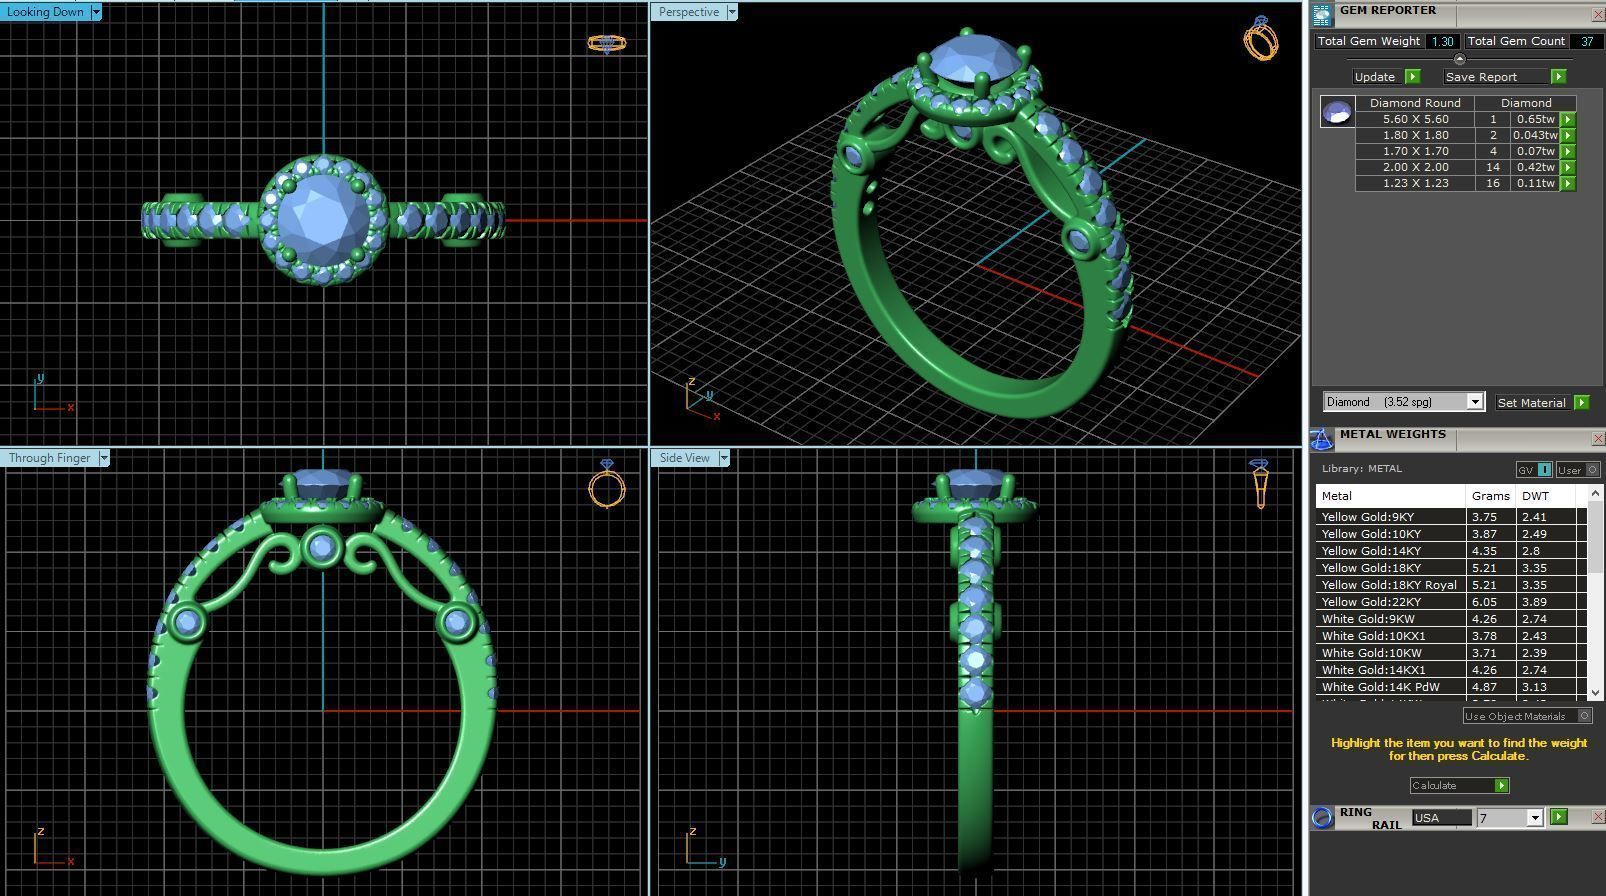The height and width of the screenshot is (896, 1606).
Task: Select Yellow Gold:10KY row
Action: [1450, 534]
